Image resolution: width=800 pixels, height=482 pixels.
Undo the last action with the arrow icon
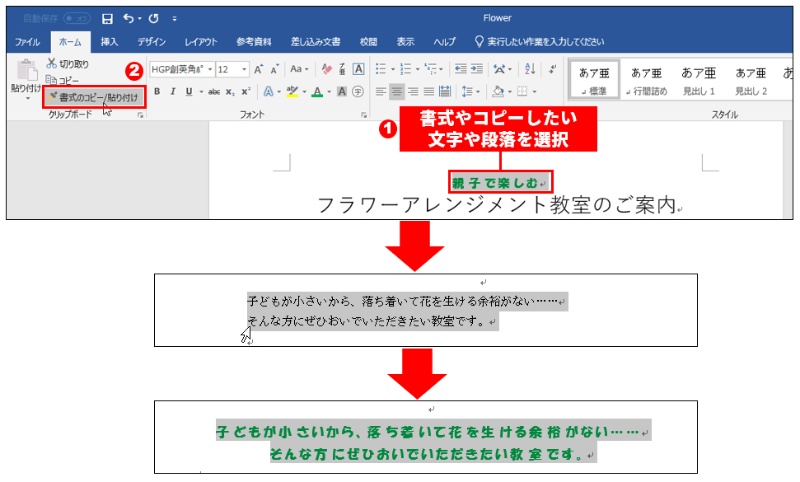[128, 18]
